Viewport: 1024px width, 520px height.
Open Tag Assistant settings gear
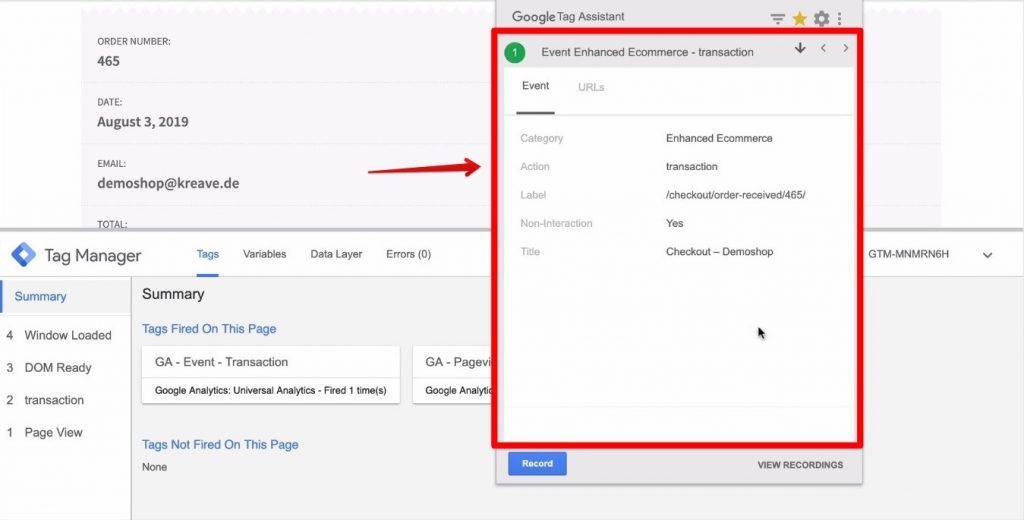point(822,19)
